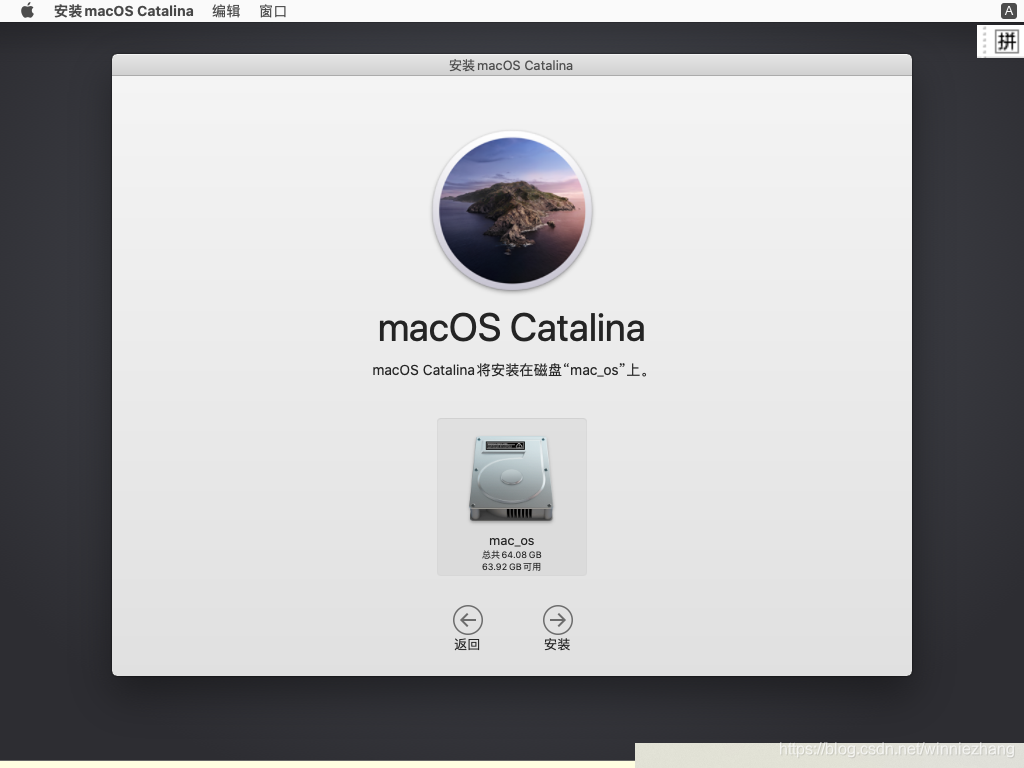
Task: Click the window title 安装 macOS Catalina
Action: tap(511, 65)
